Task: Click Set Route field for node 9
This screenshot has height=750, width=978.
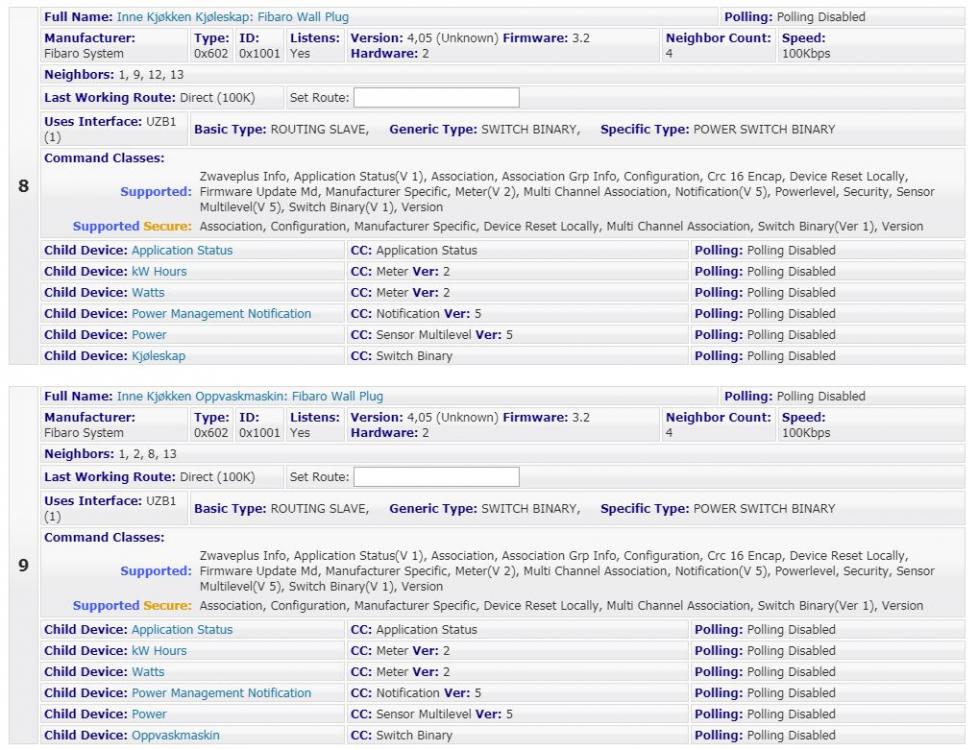Action: pos(437,477)
